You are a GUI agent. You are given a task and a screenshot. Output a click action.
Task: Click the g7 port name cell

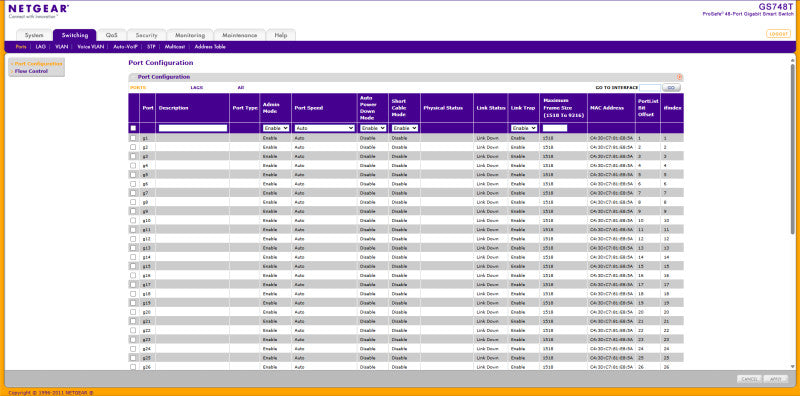click(145, 193)
